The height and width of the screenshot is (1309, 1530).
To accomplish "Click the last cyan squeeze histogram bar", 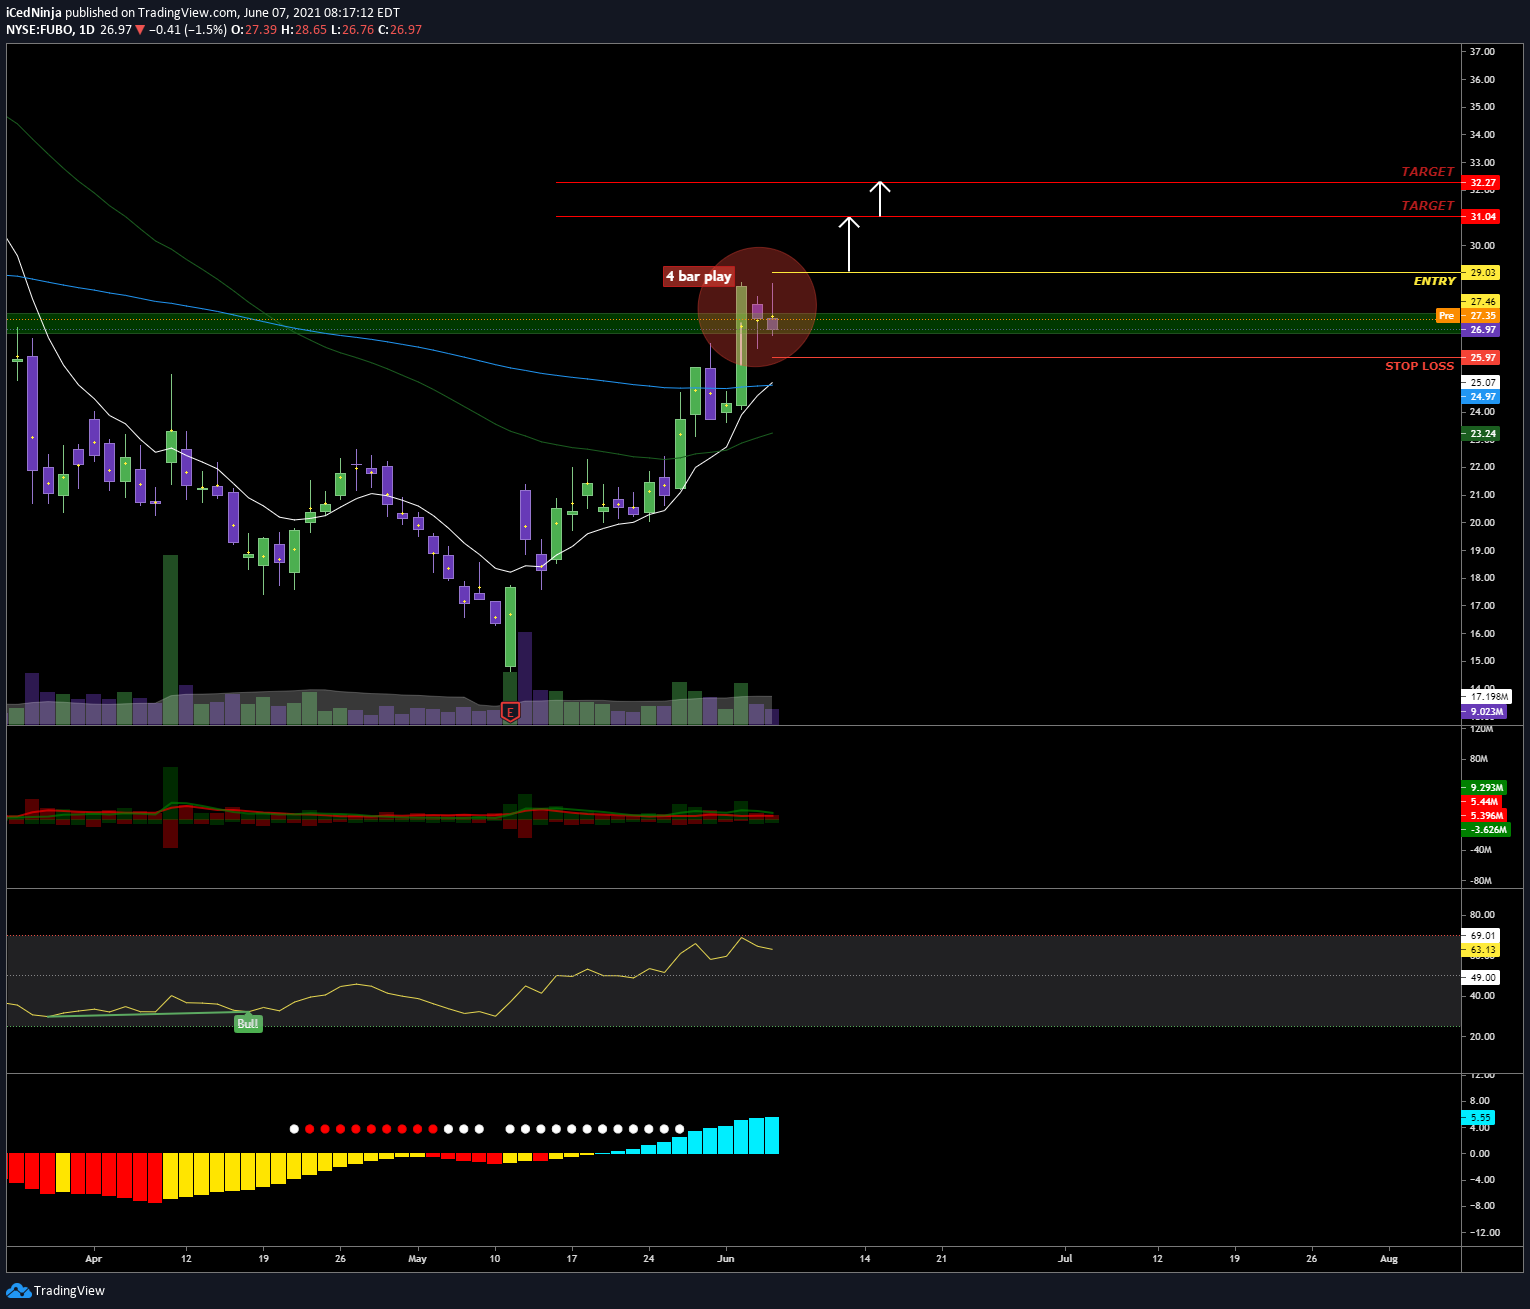I will (x=772, y=1136).
